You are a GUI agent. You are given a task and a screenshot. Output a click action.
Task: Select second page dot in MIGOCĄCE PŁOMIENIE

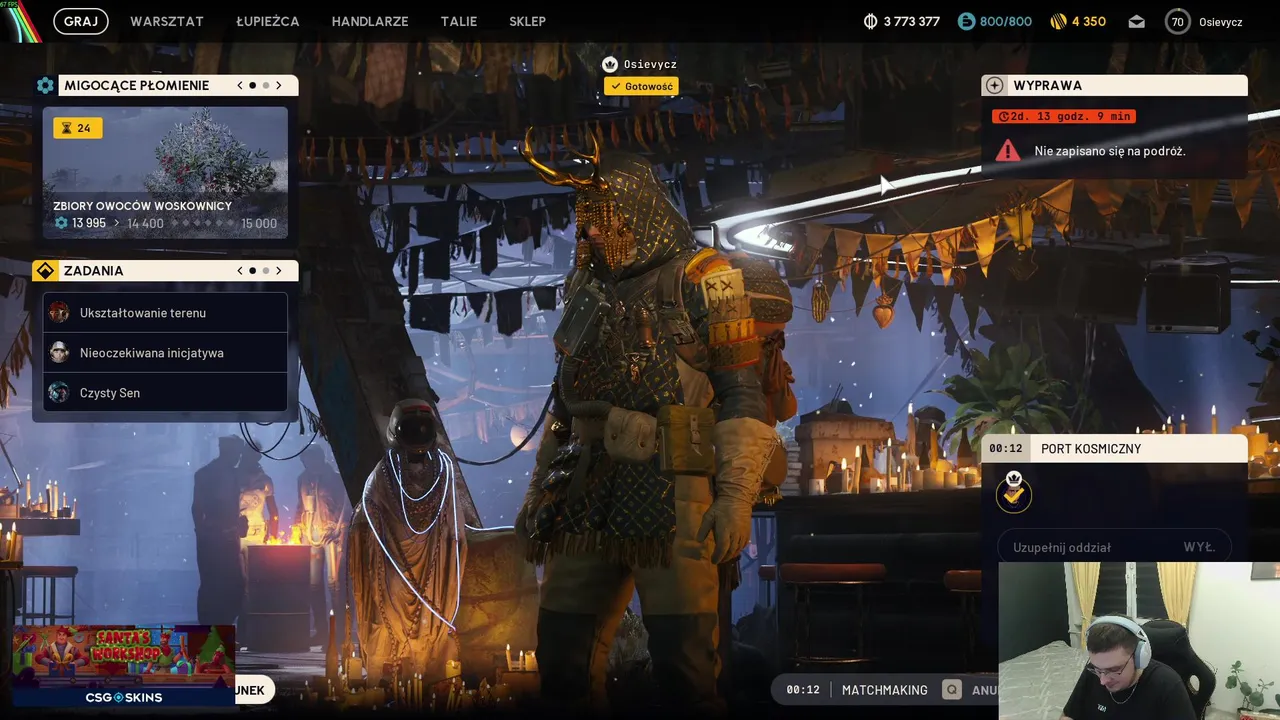[265, 86]
